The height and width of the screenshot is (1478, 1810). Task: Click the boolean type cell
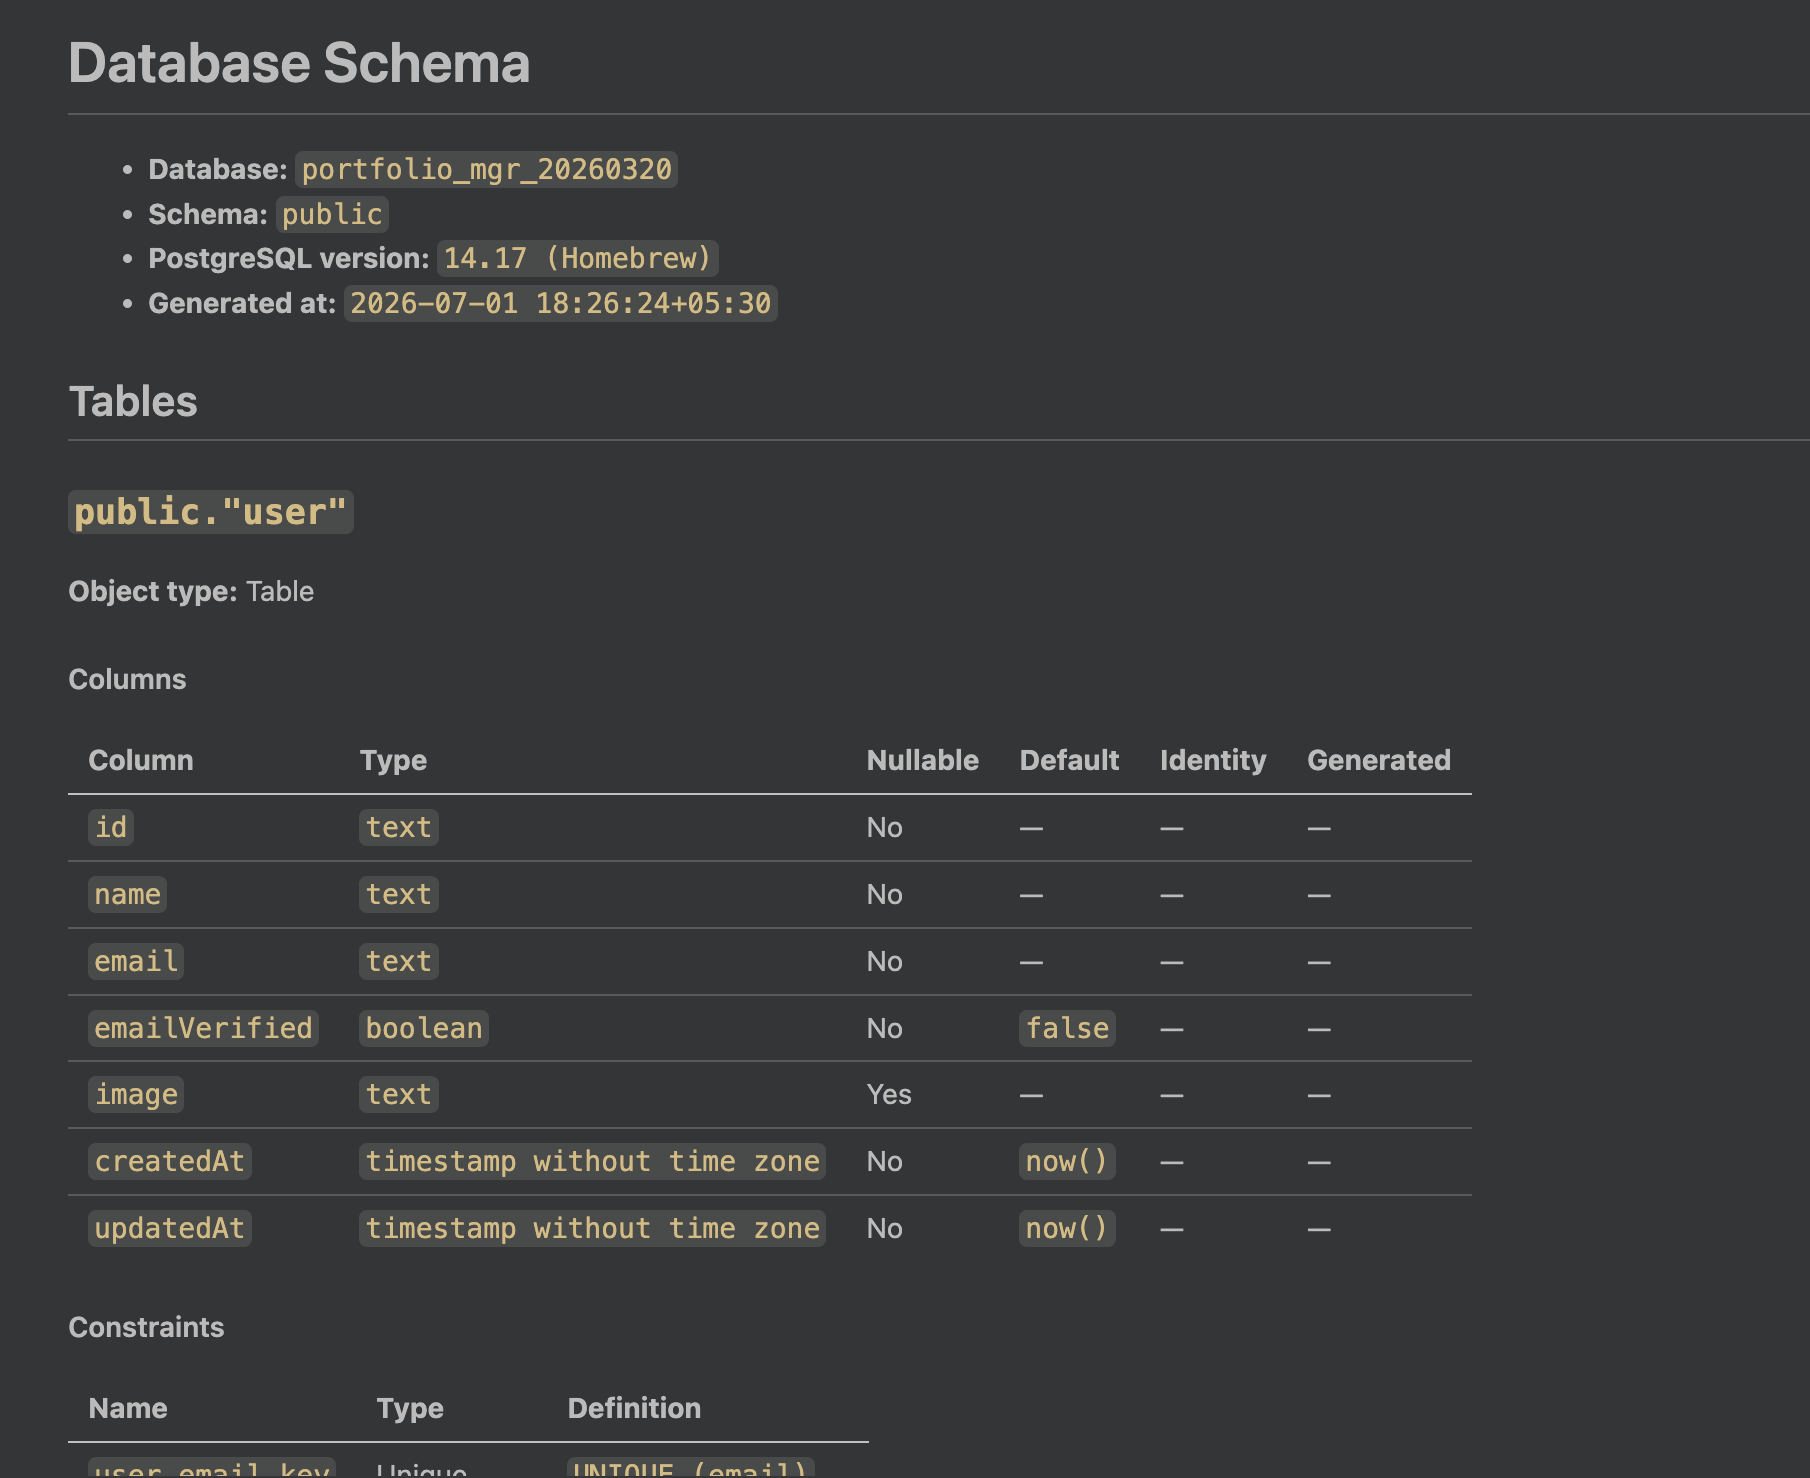coord(424,1028)
